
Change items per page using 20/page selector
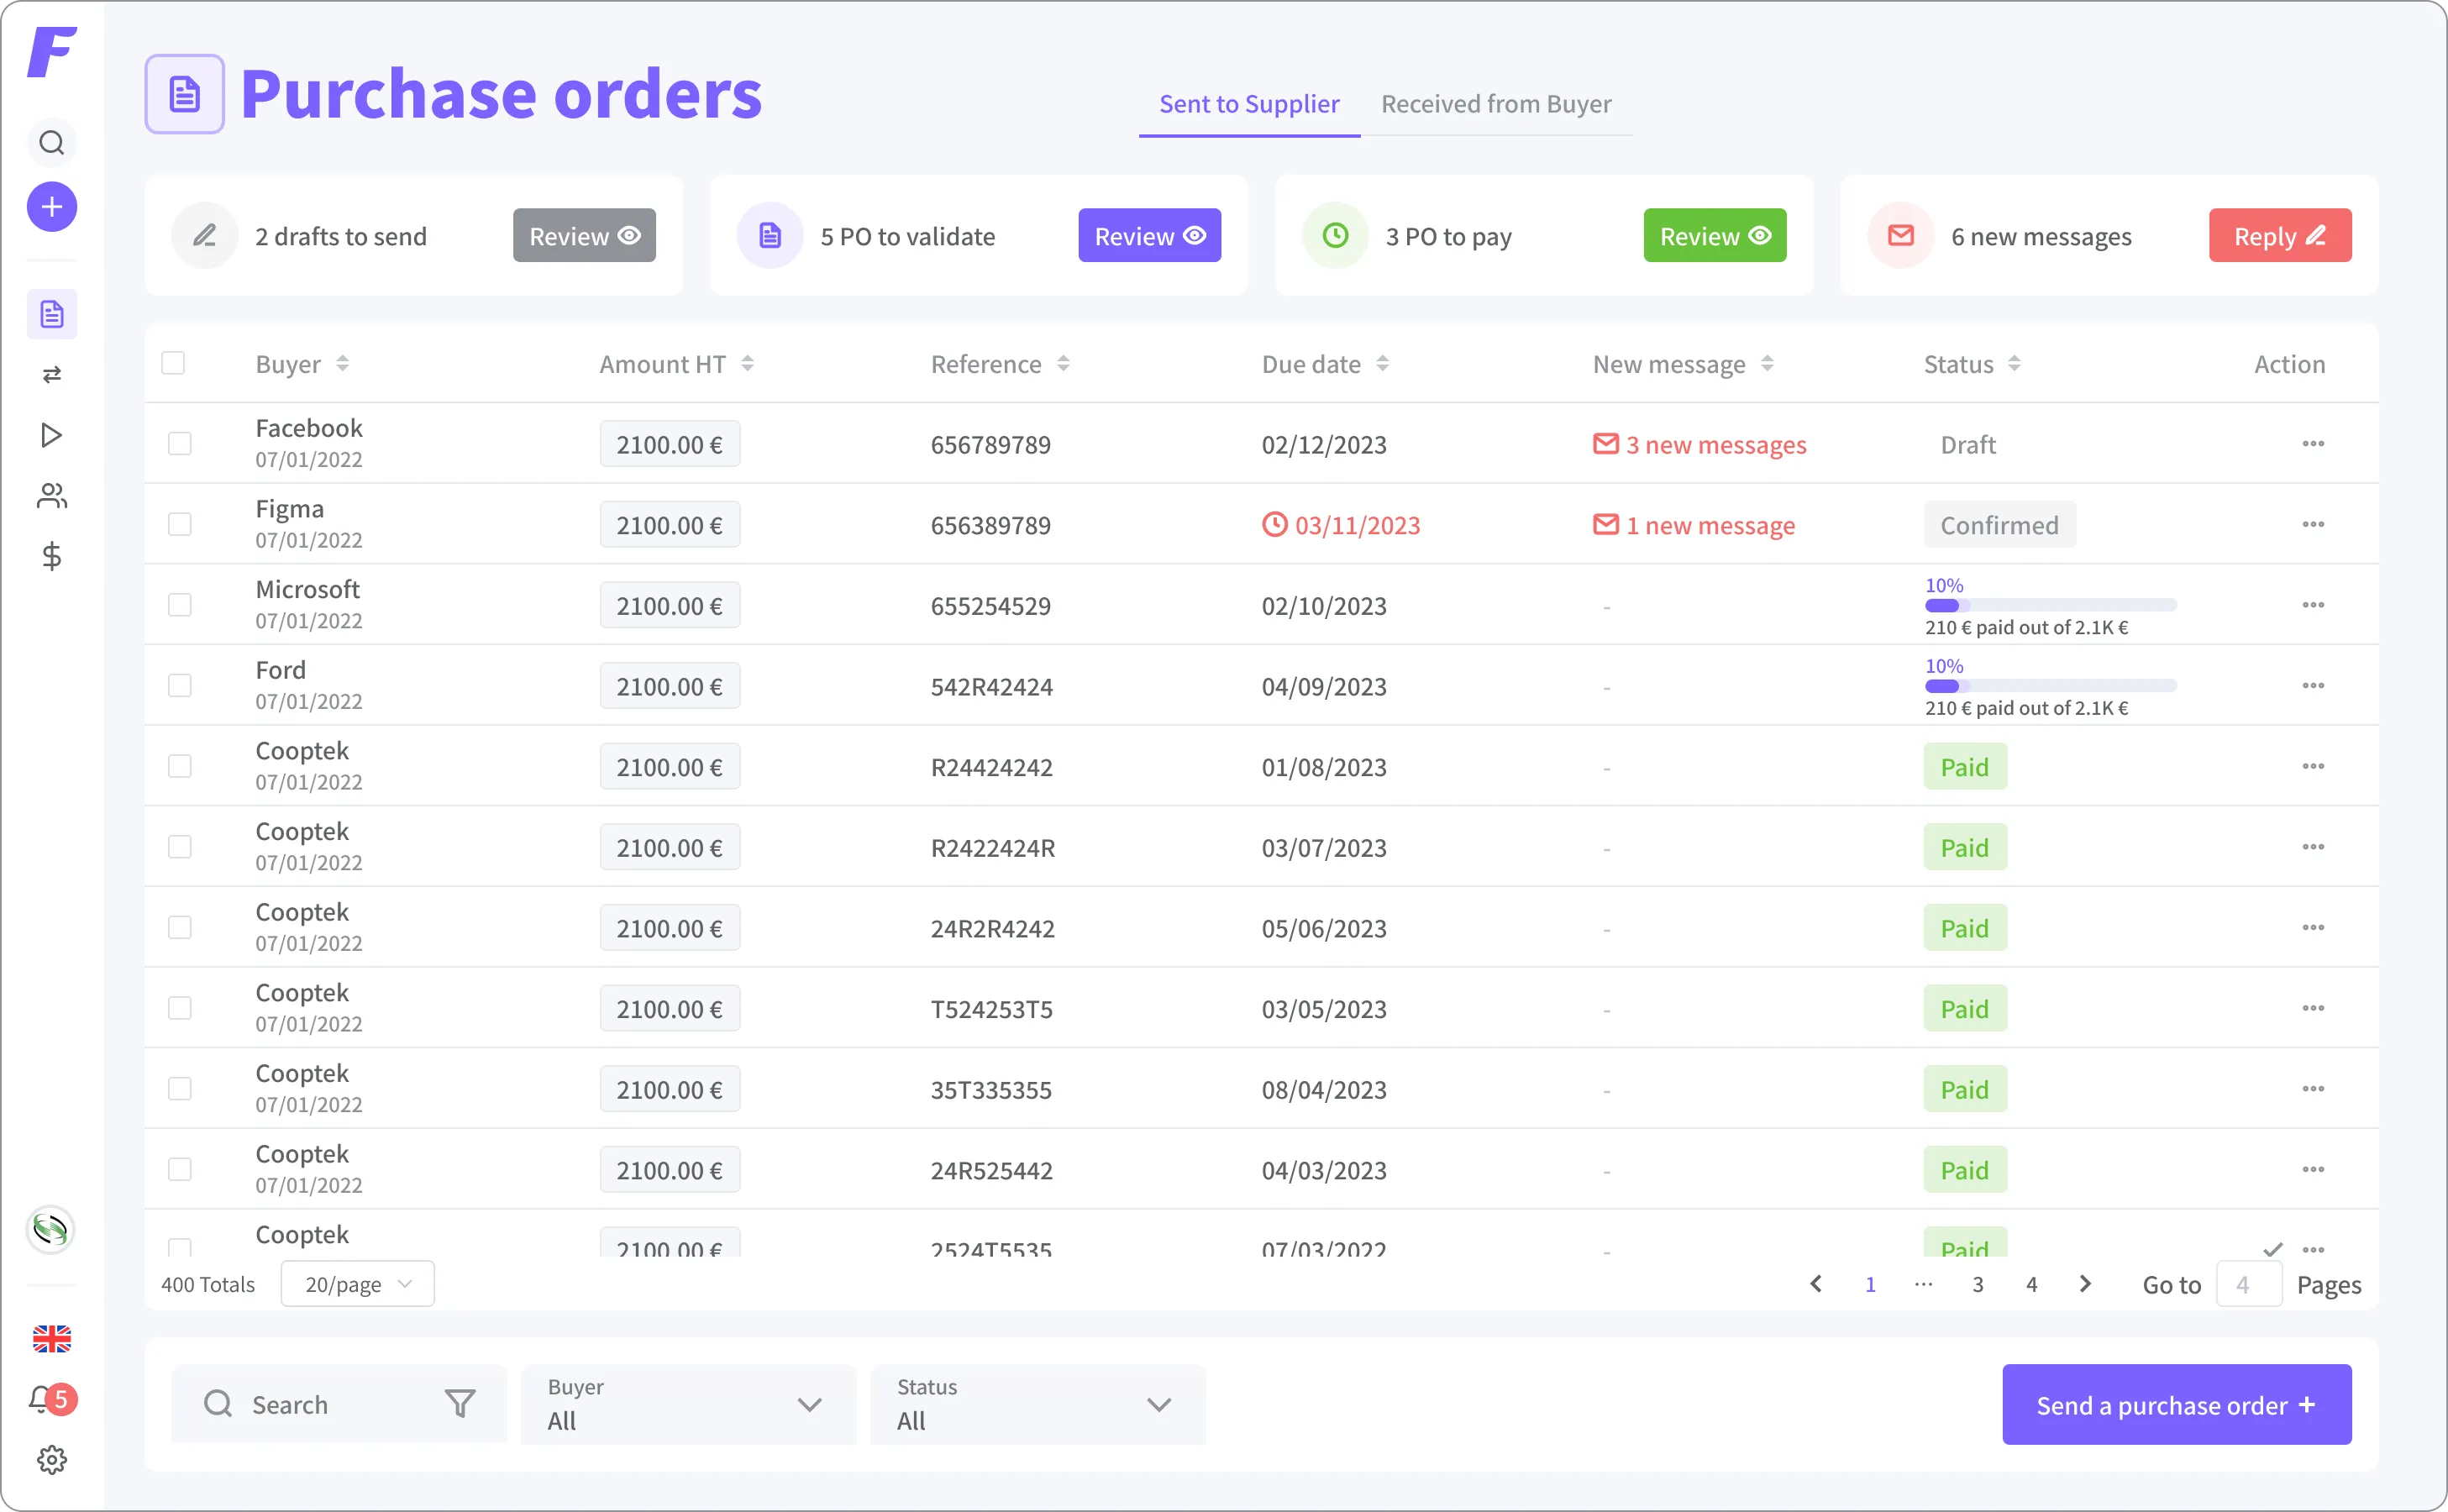[x=356, y=1284]
